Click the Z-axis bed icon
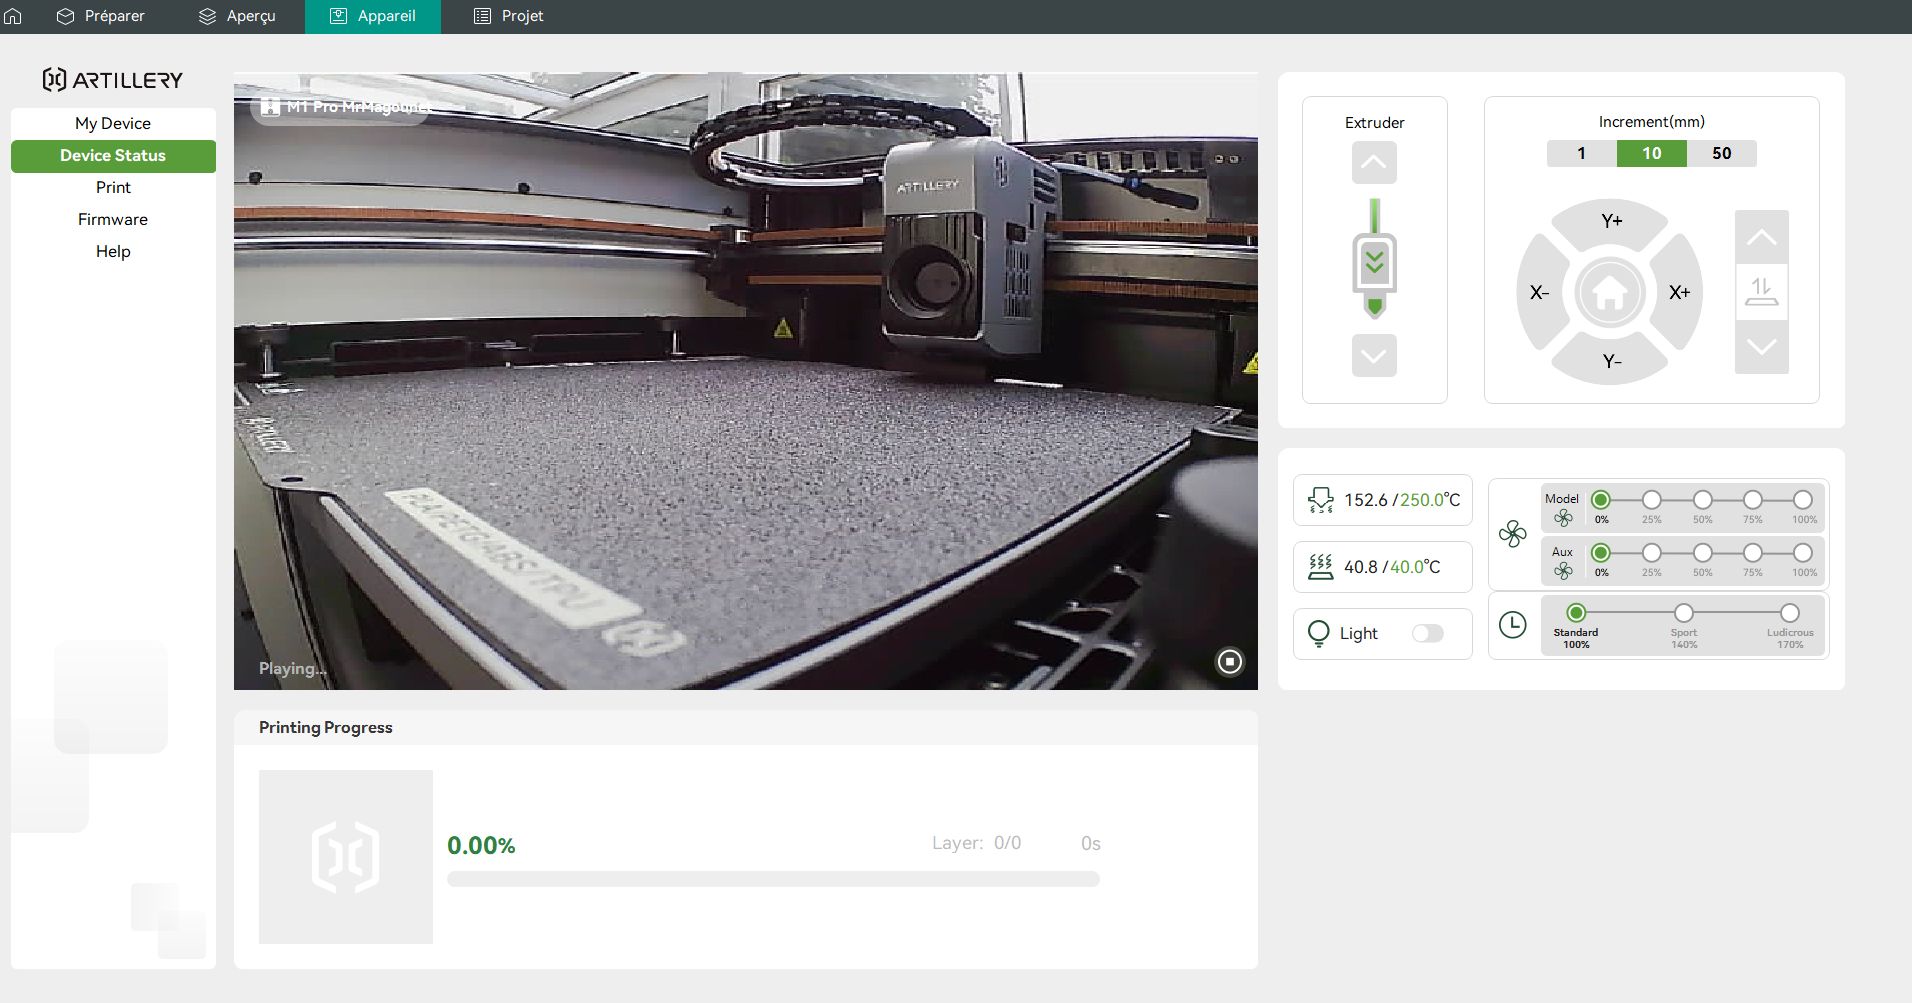Screen dimensions: 1912x1003 click(1761, 292)
